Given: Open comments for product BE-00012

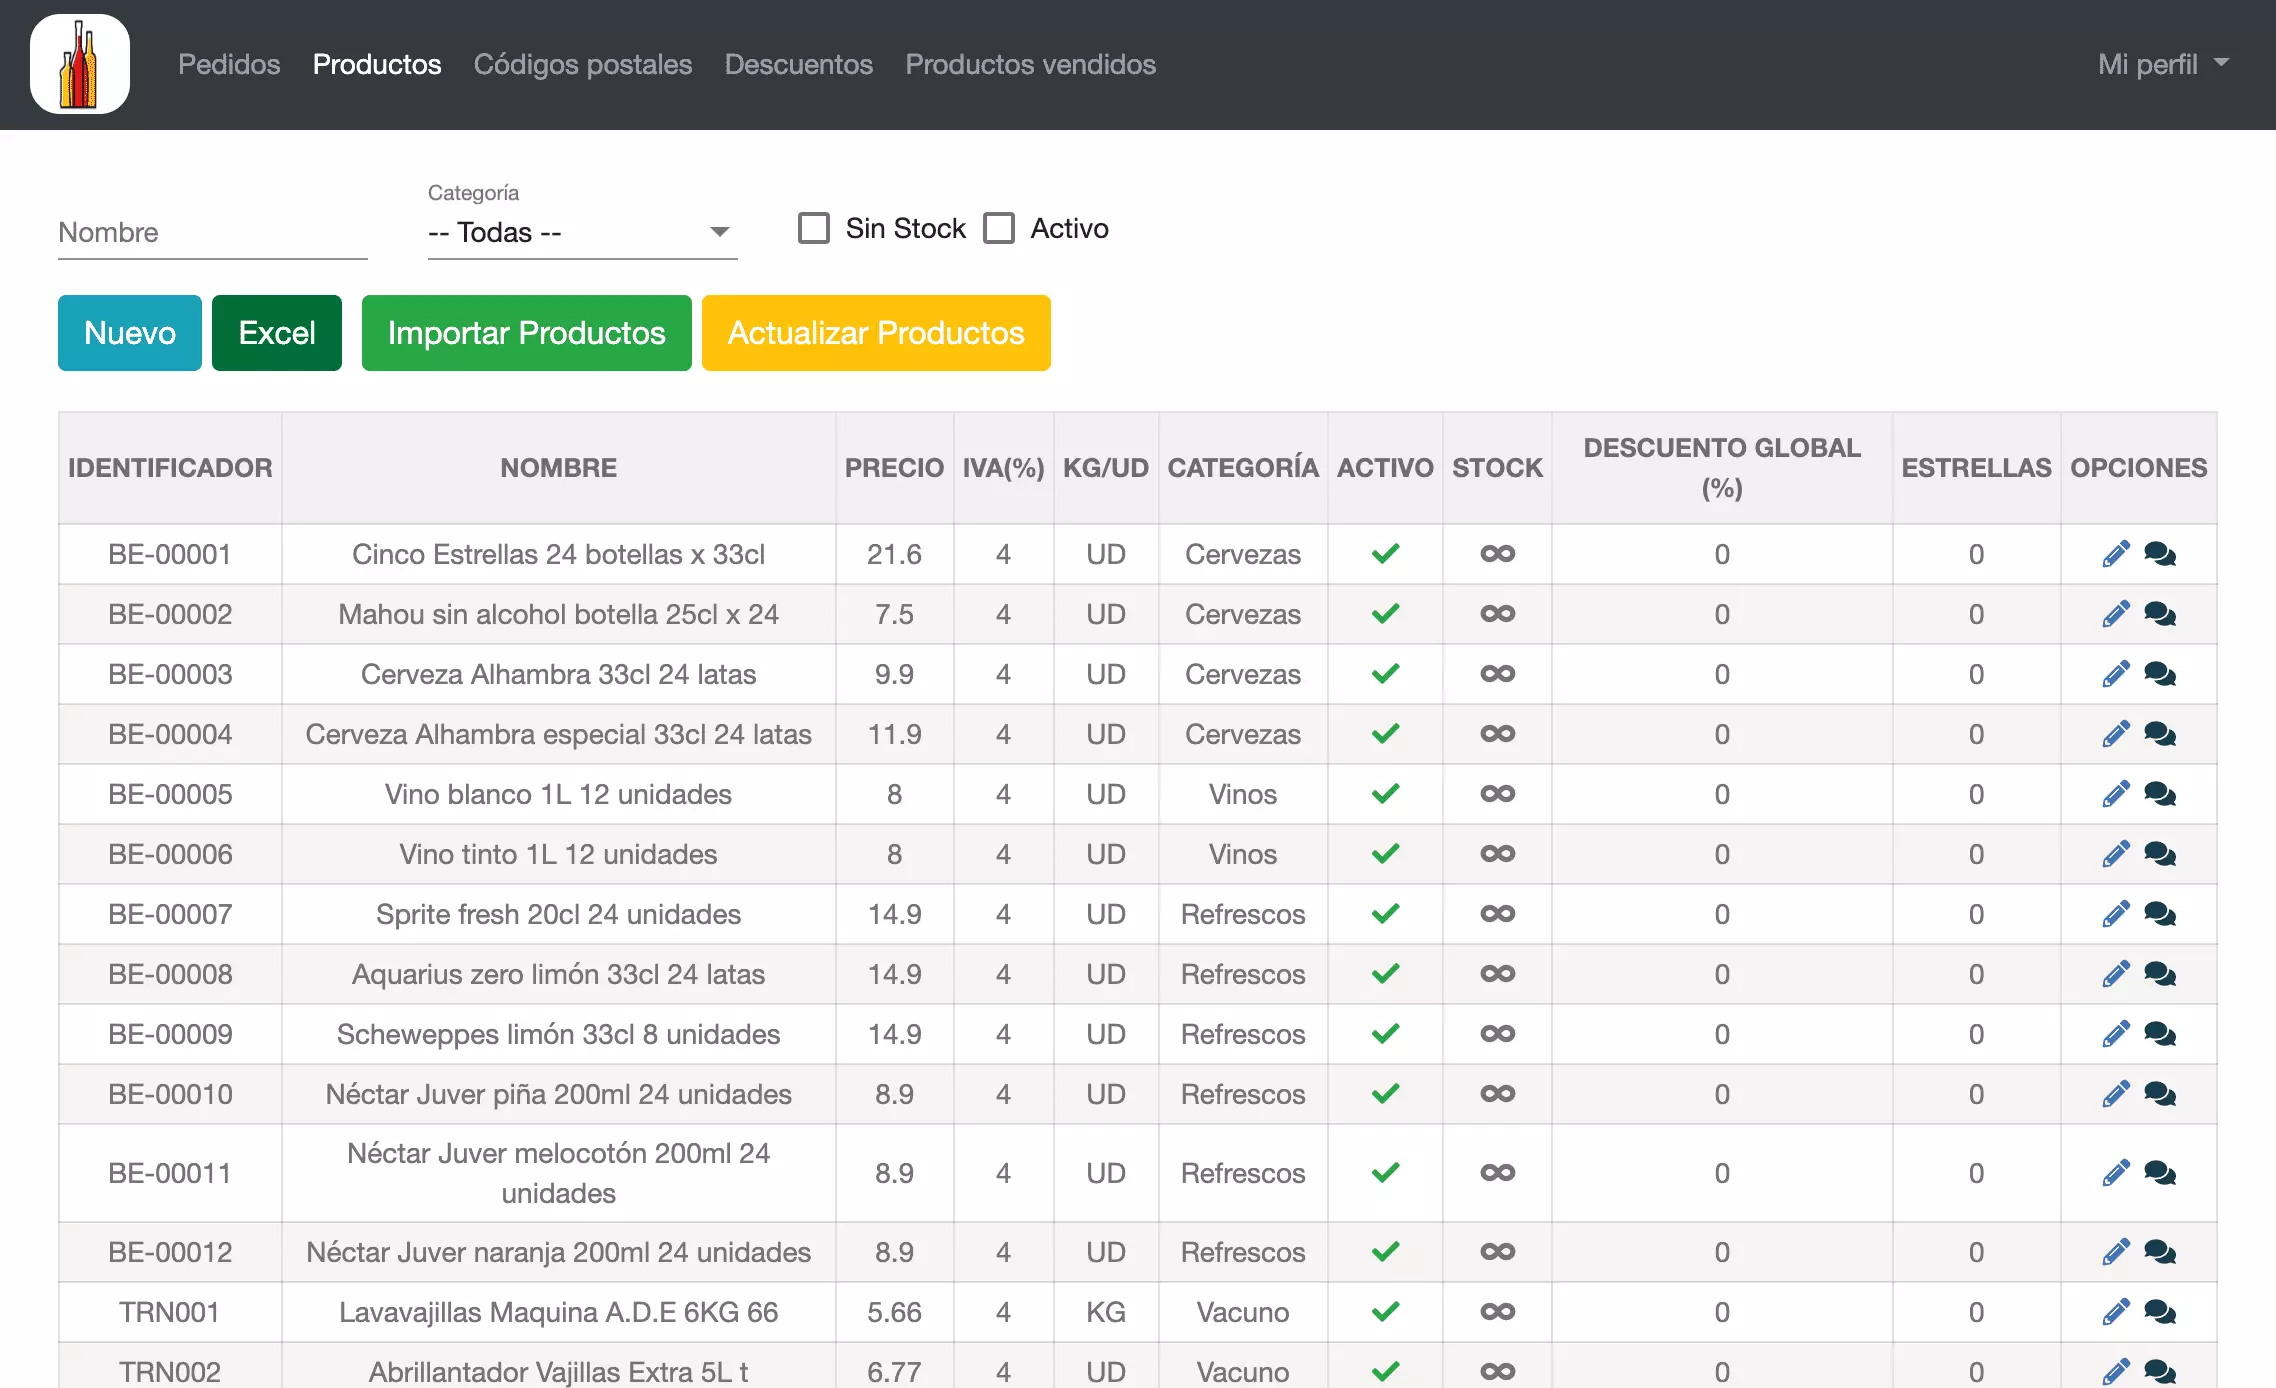Looking at the screenshot, I should point(2160,1252).
